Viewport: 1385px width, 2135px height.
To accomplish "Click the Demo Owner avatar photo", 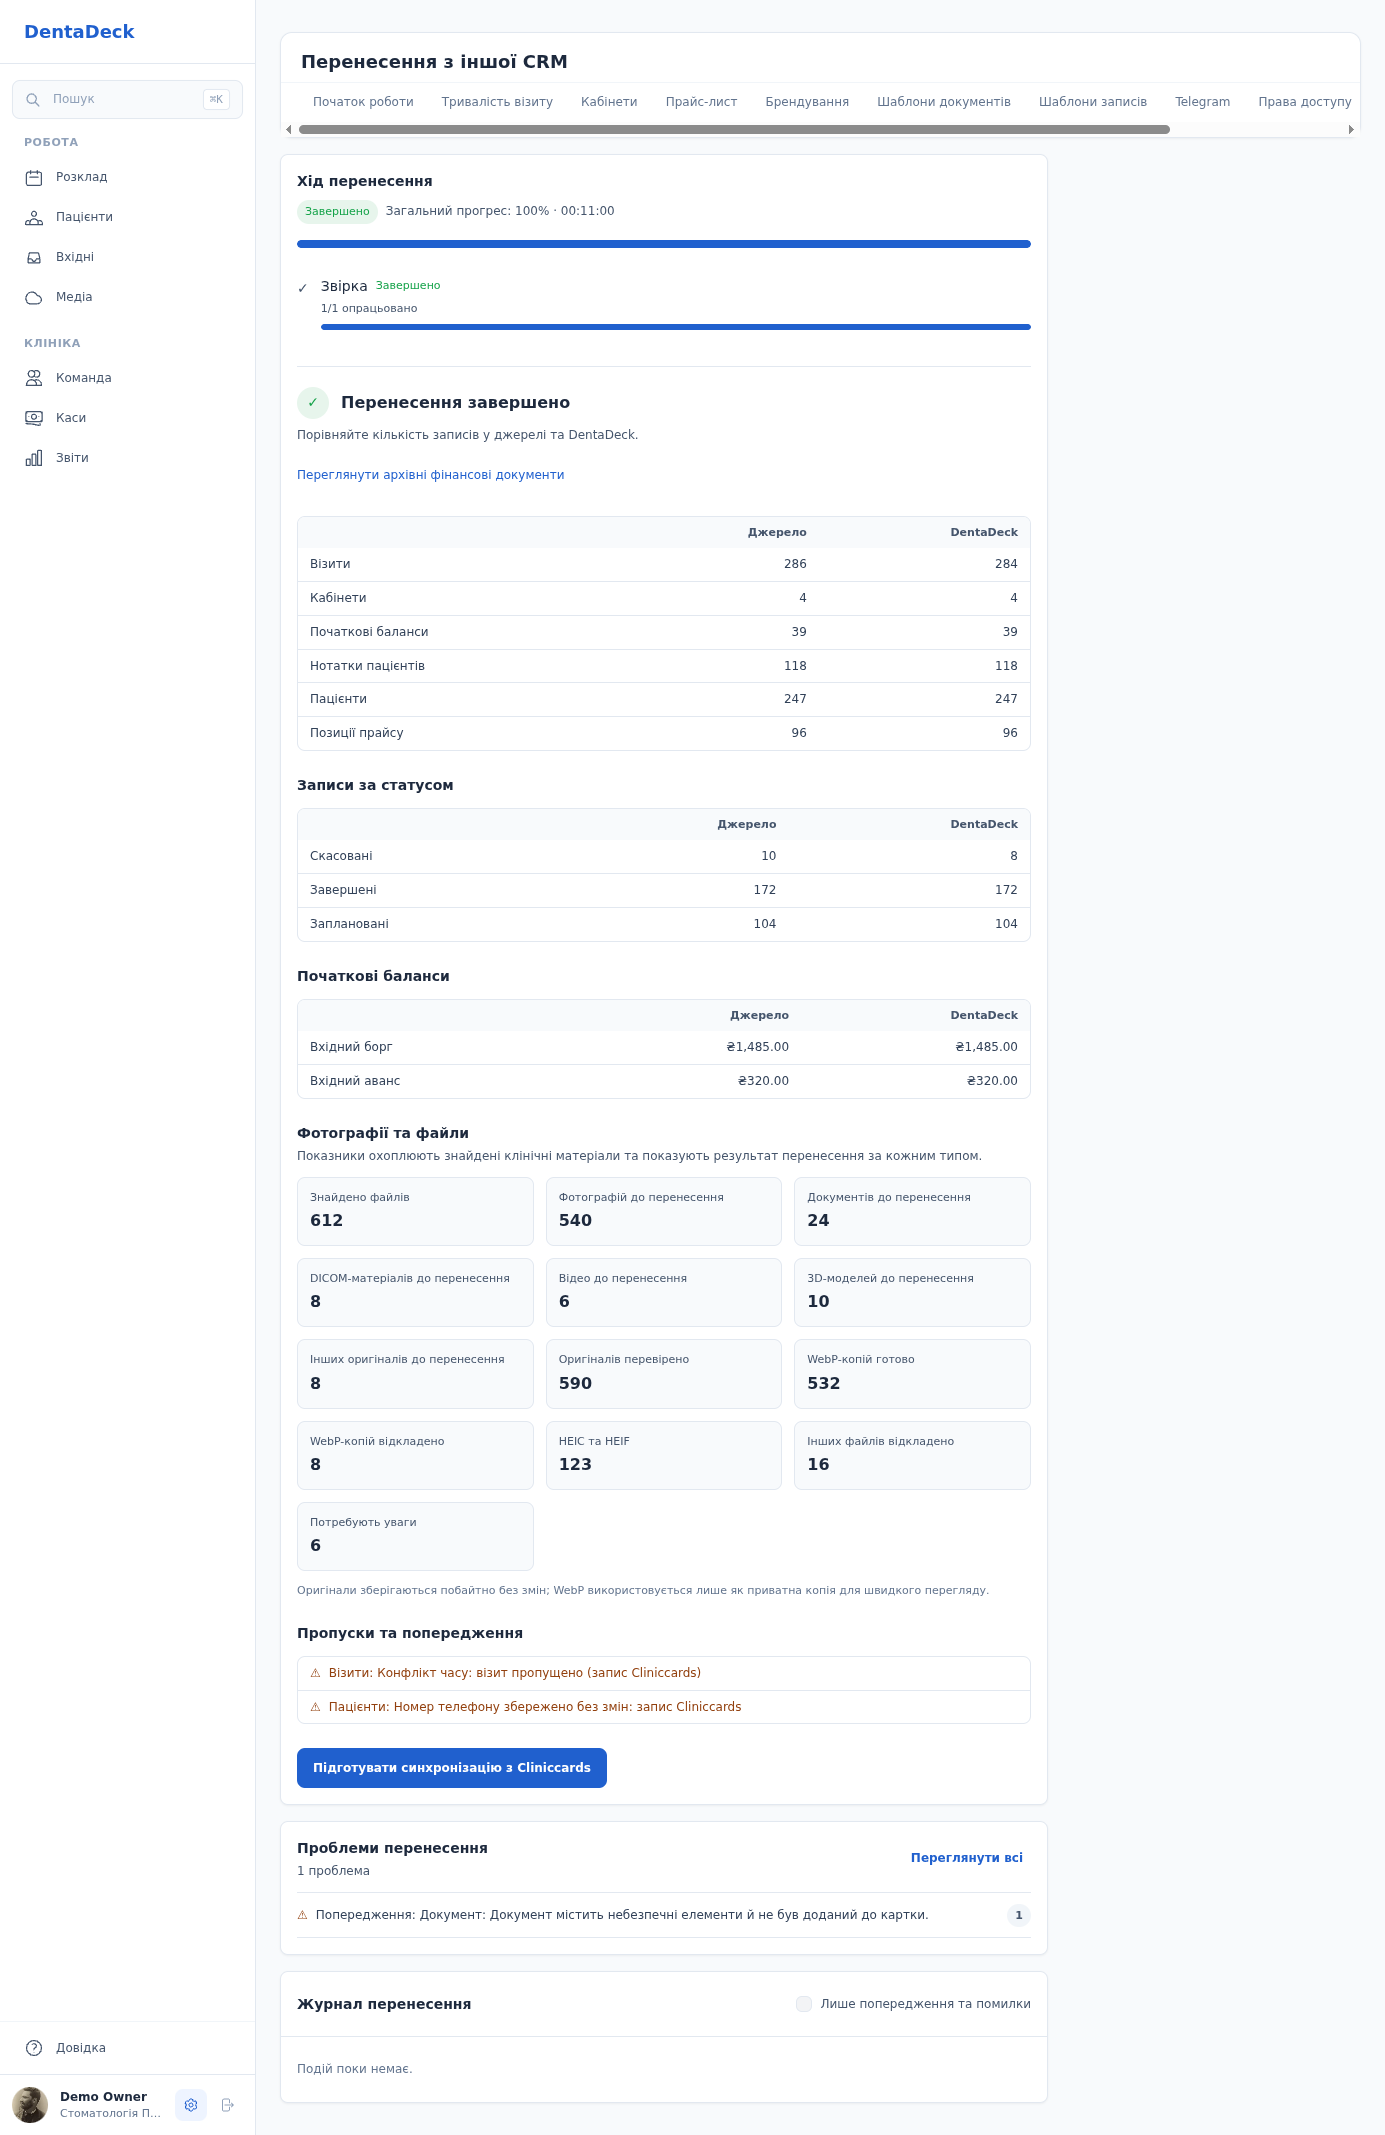I will (x=30, y=2105).
